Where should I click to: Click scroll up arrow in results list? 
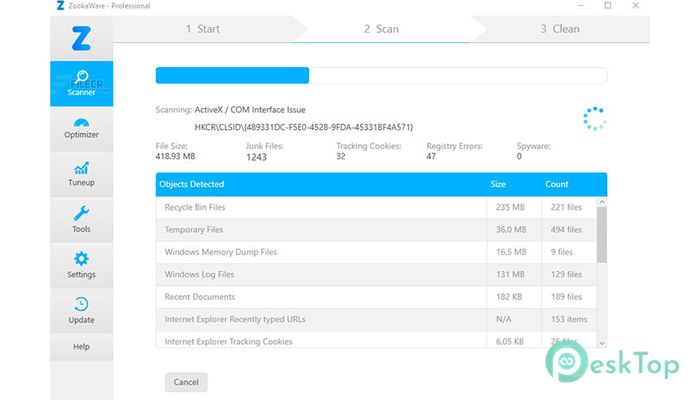coord(602,202)
